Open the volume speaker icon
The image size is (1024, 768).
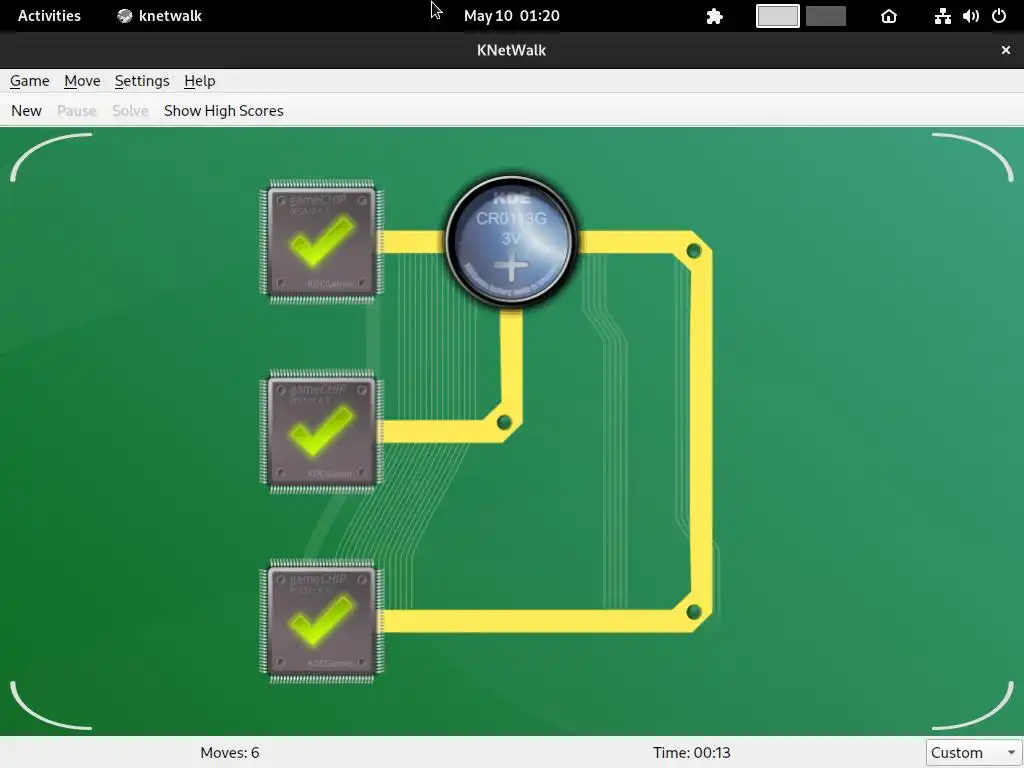[x=971, y=16]
